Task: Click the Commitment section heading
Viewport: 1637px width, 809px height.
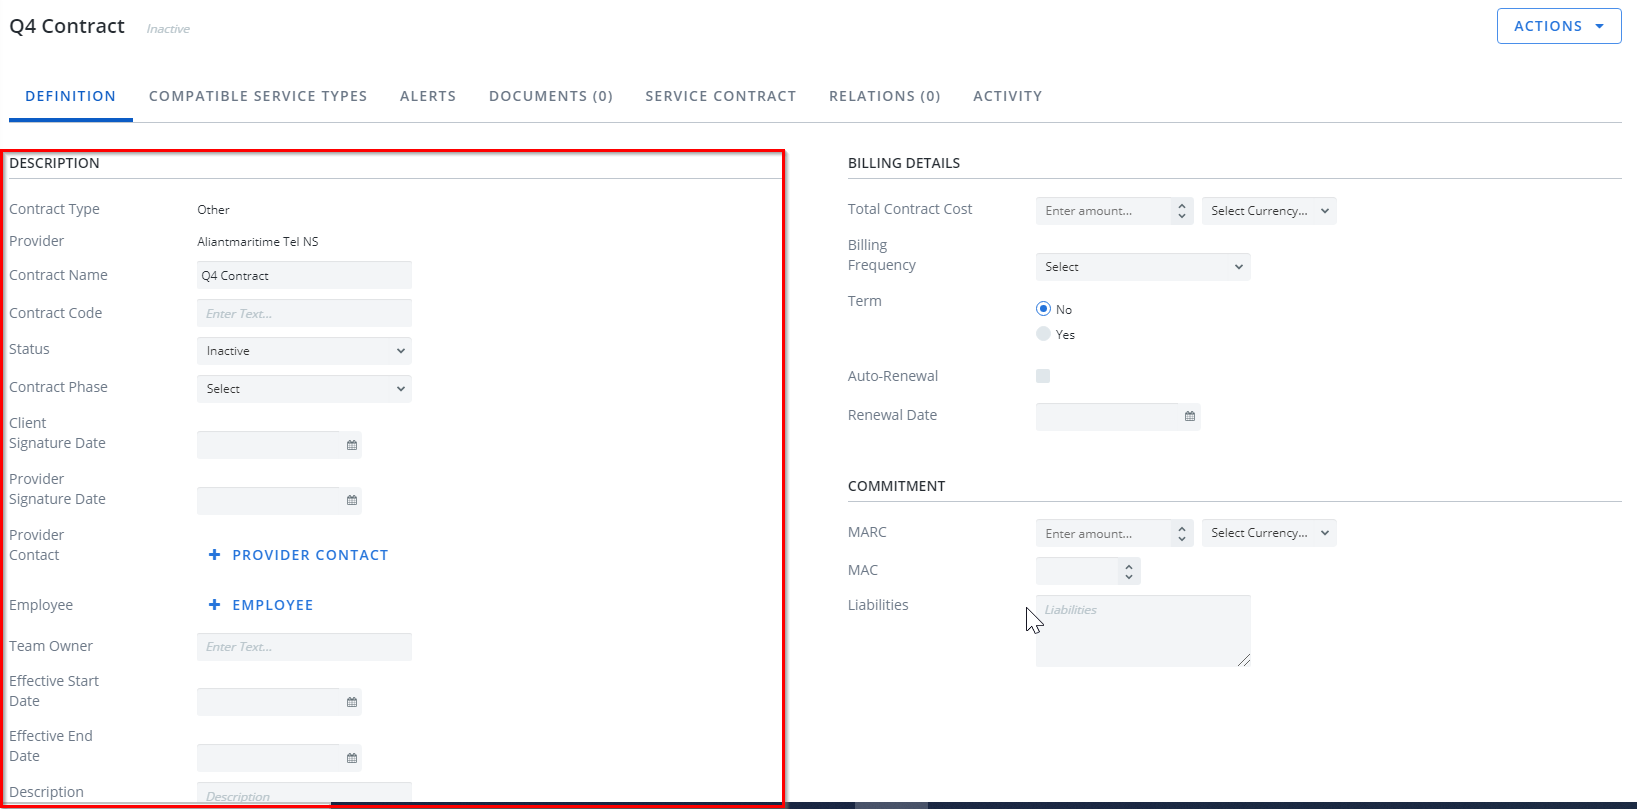Action: [x=896, y=486]
